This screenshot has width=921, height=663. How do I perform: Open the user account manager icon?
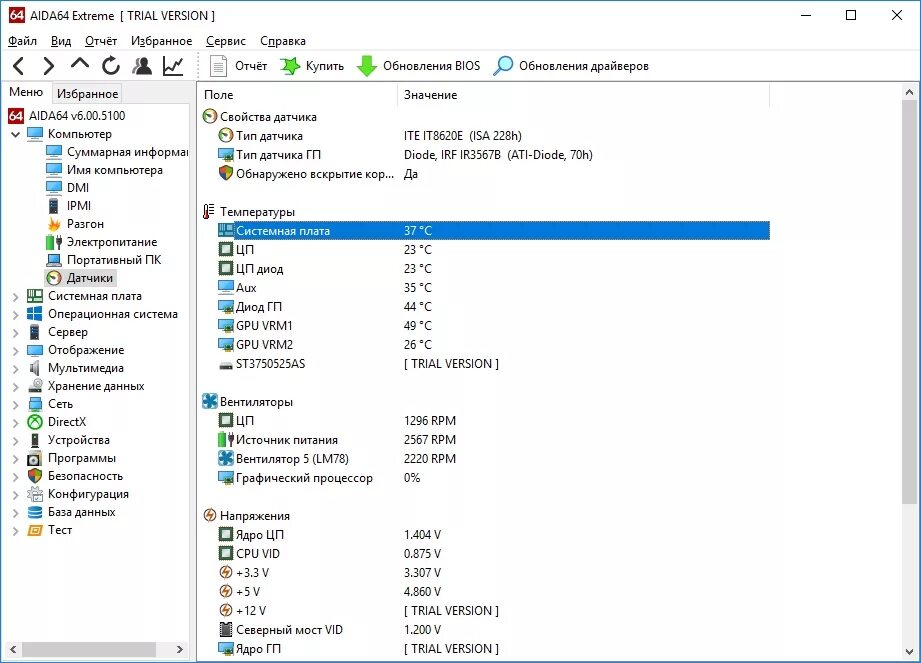pos(142,66)
